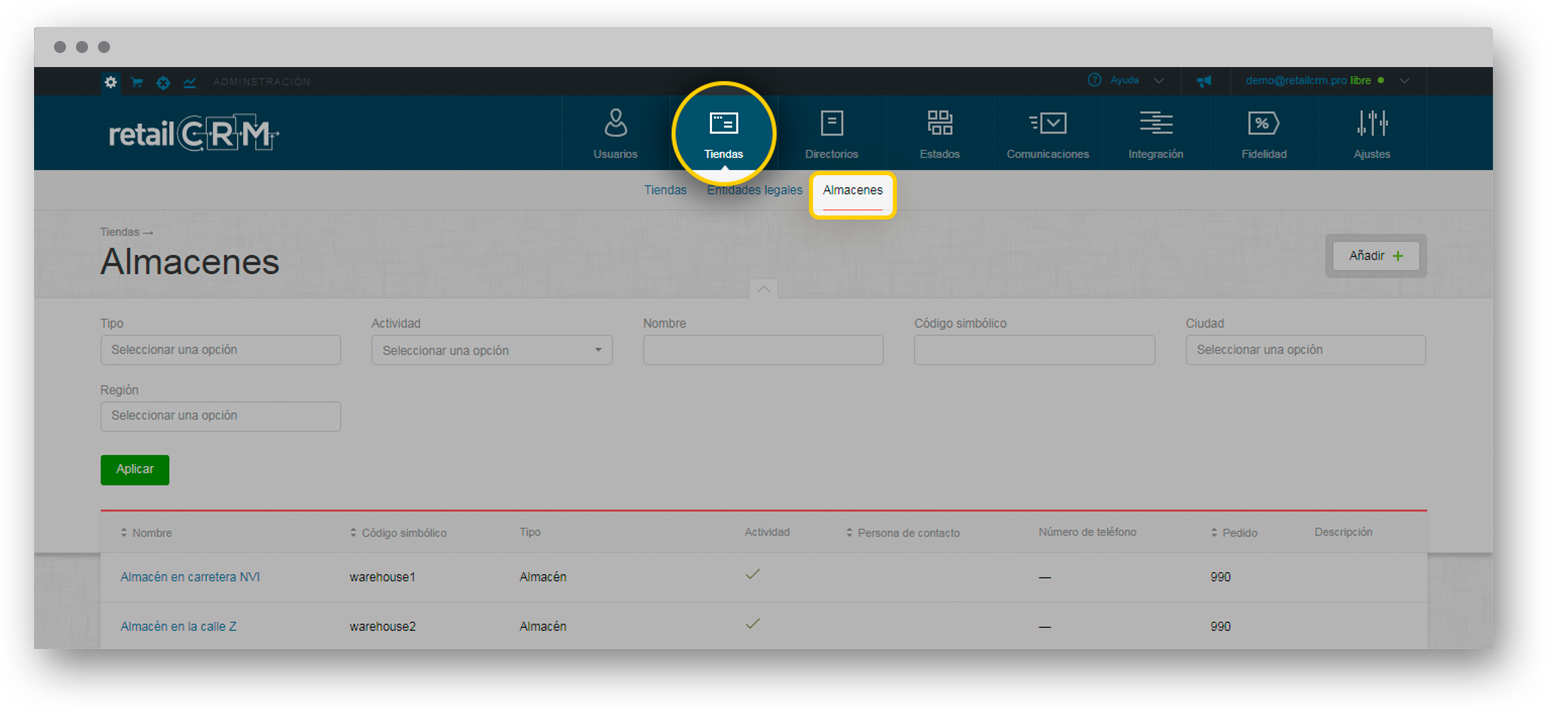Image resolution: width=1555 pixels, height=726 pixels.
Task: Sort the table by Pedido
Action: (1233, 533)
